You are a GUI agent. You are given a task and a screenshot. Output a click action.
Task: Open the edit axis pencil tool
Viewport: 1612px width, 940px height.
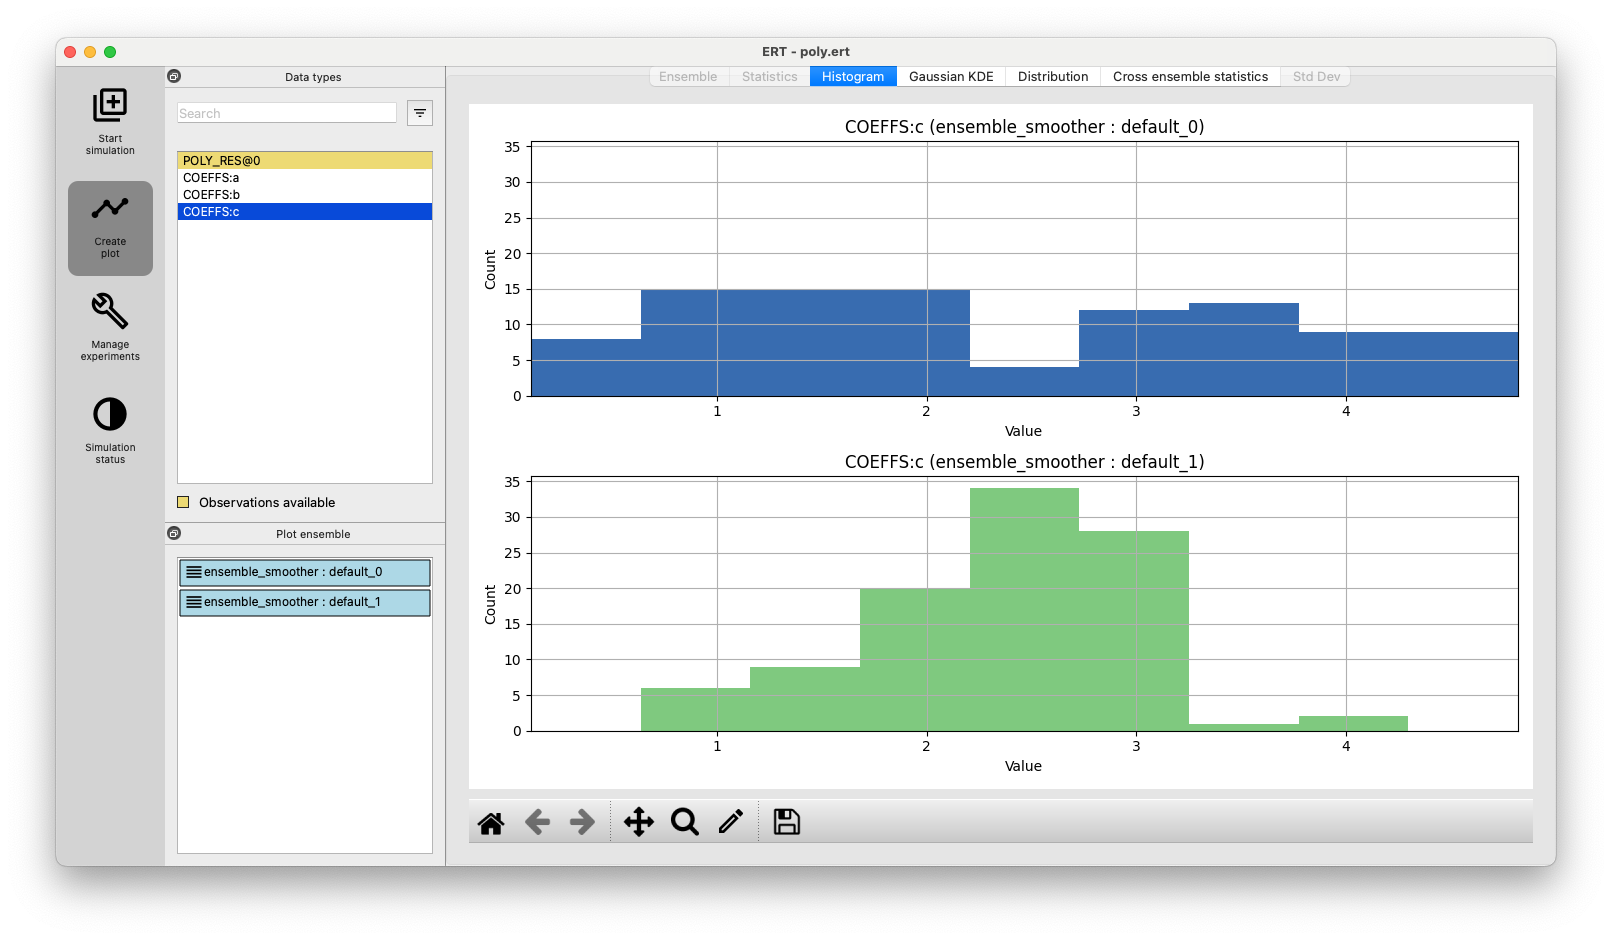731,823
